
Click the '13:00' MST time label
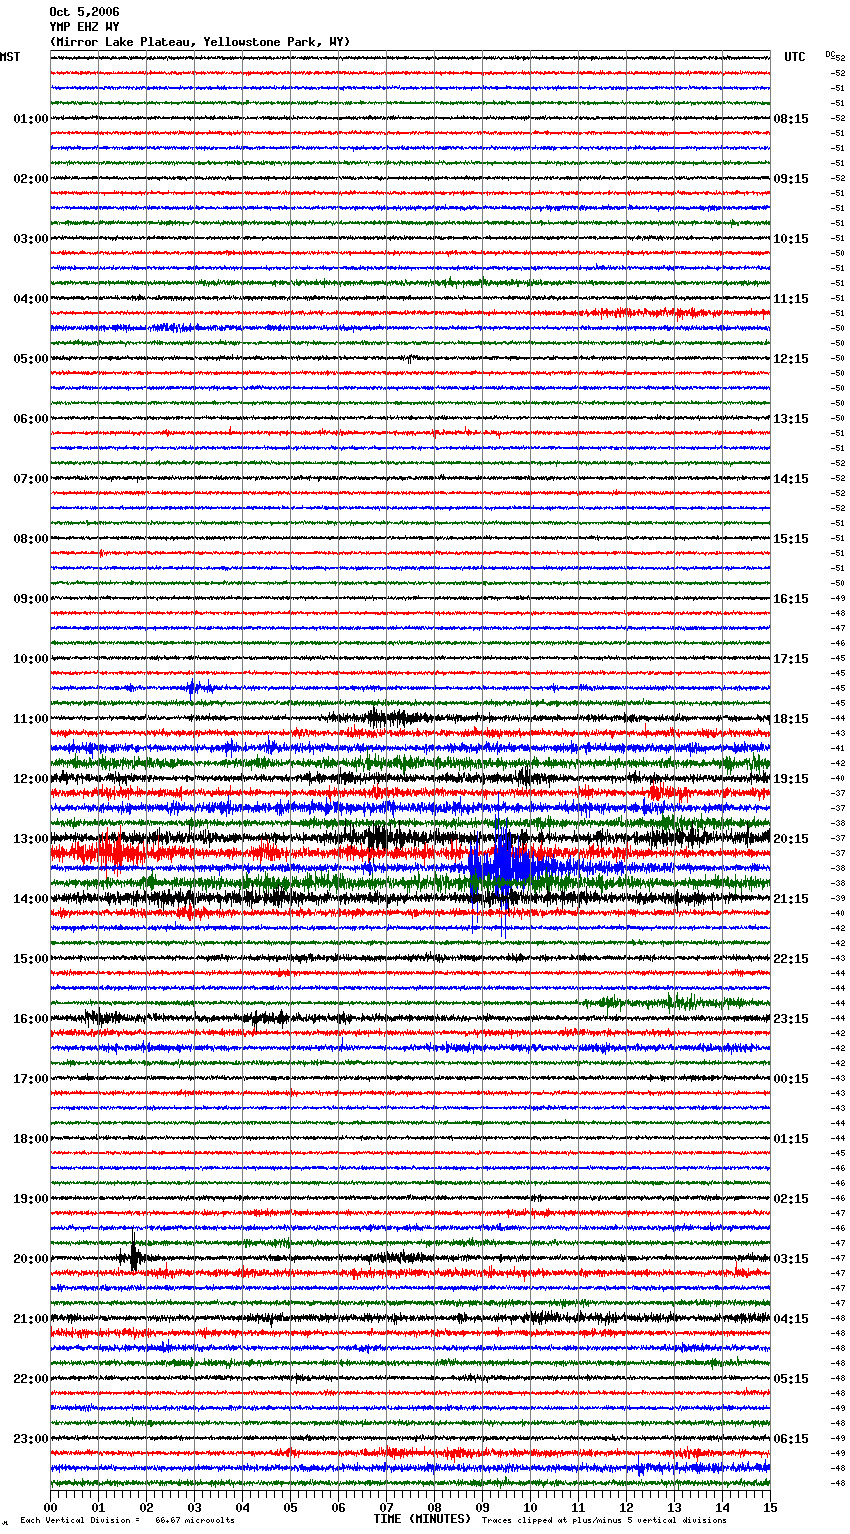[x=31, y=839]
